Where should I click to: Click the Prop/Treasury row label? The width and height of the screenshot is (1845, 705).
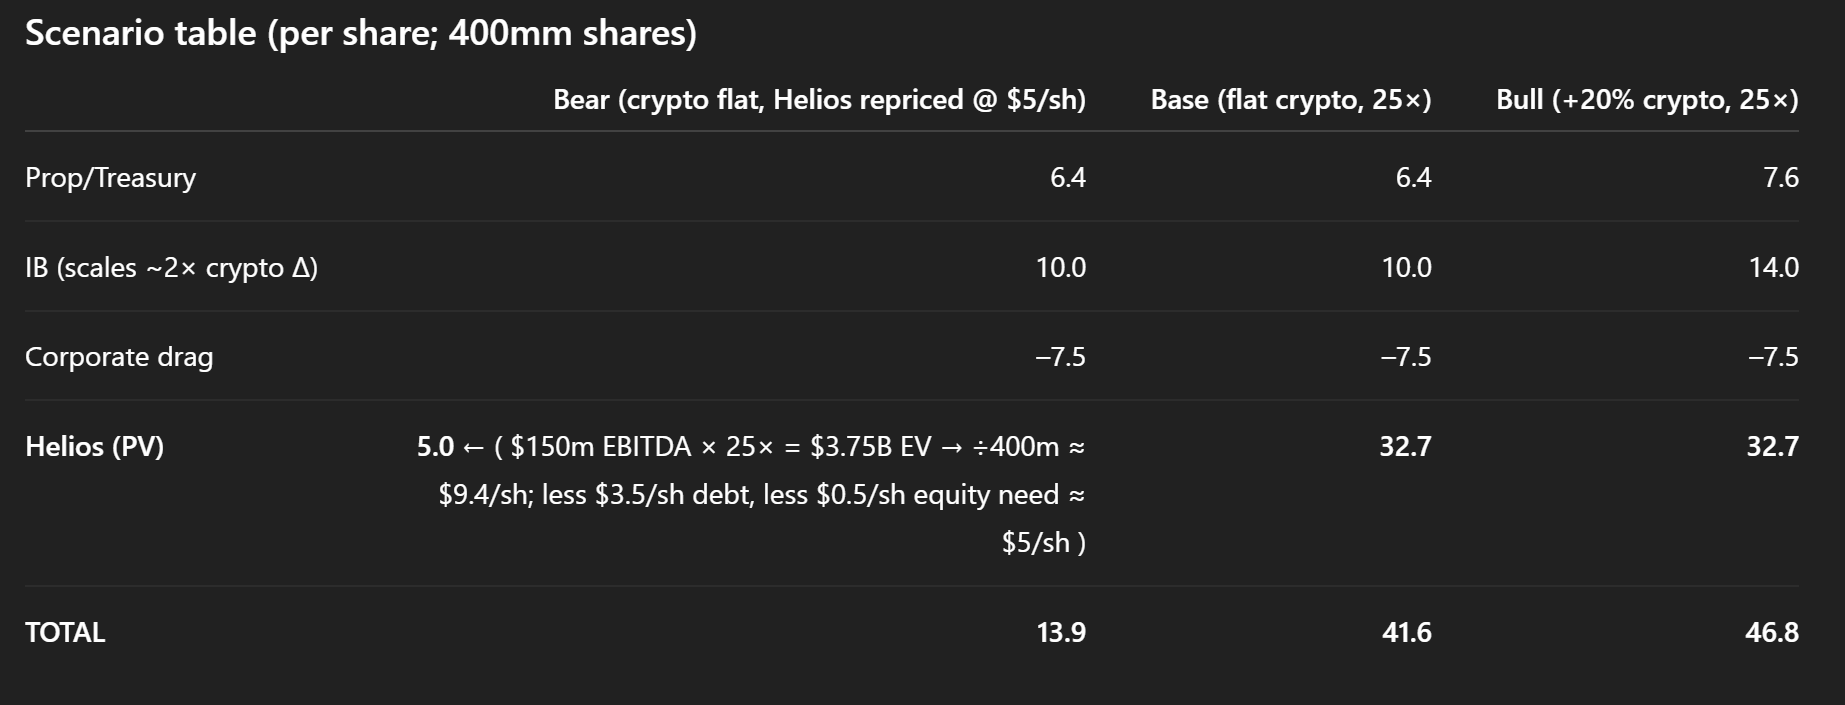point(111,178)
